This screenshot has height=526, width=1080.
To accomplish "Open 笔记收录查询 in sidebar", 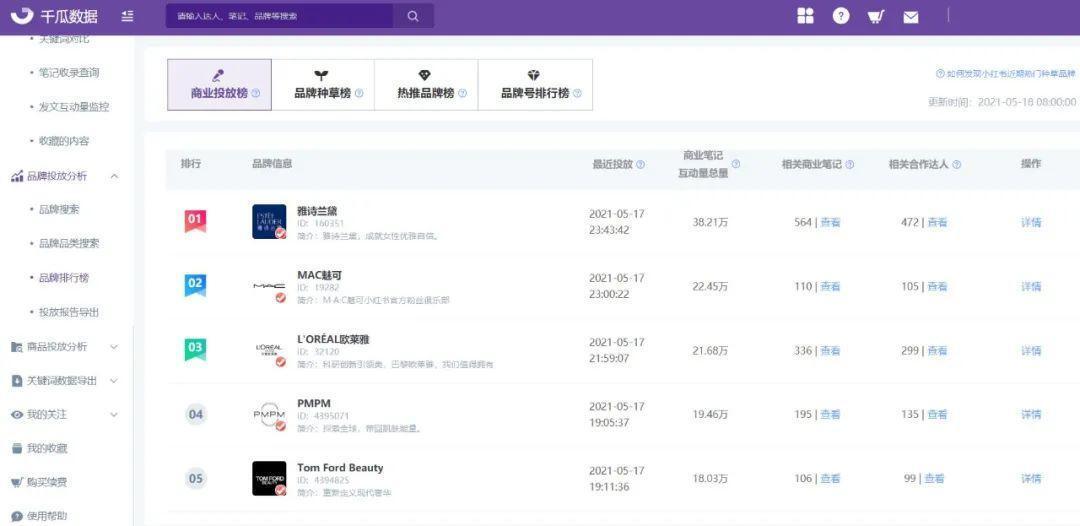I will 69,72.
